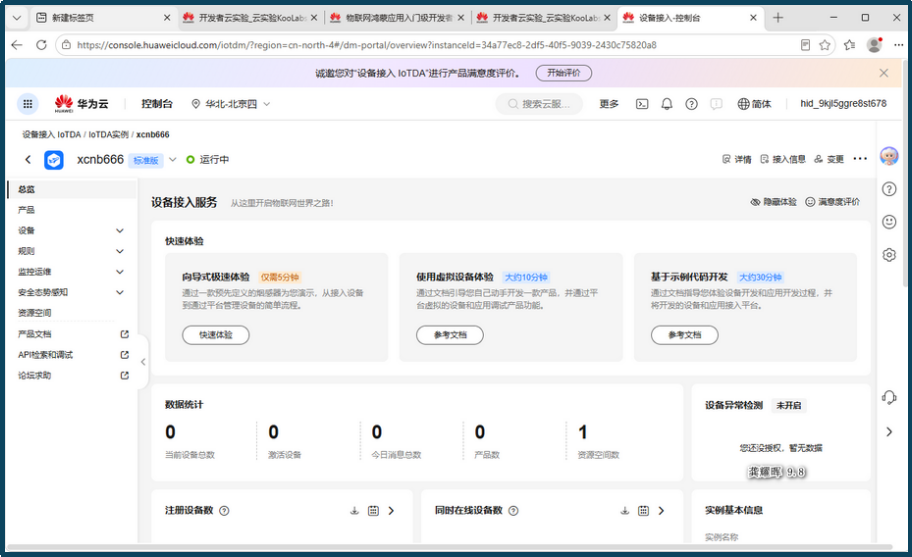The image size is (912, 557).
Task: Click the right-rail help circle icon
Action: [x=889, y=189]
